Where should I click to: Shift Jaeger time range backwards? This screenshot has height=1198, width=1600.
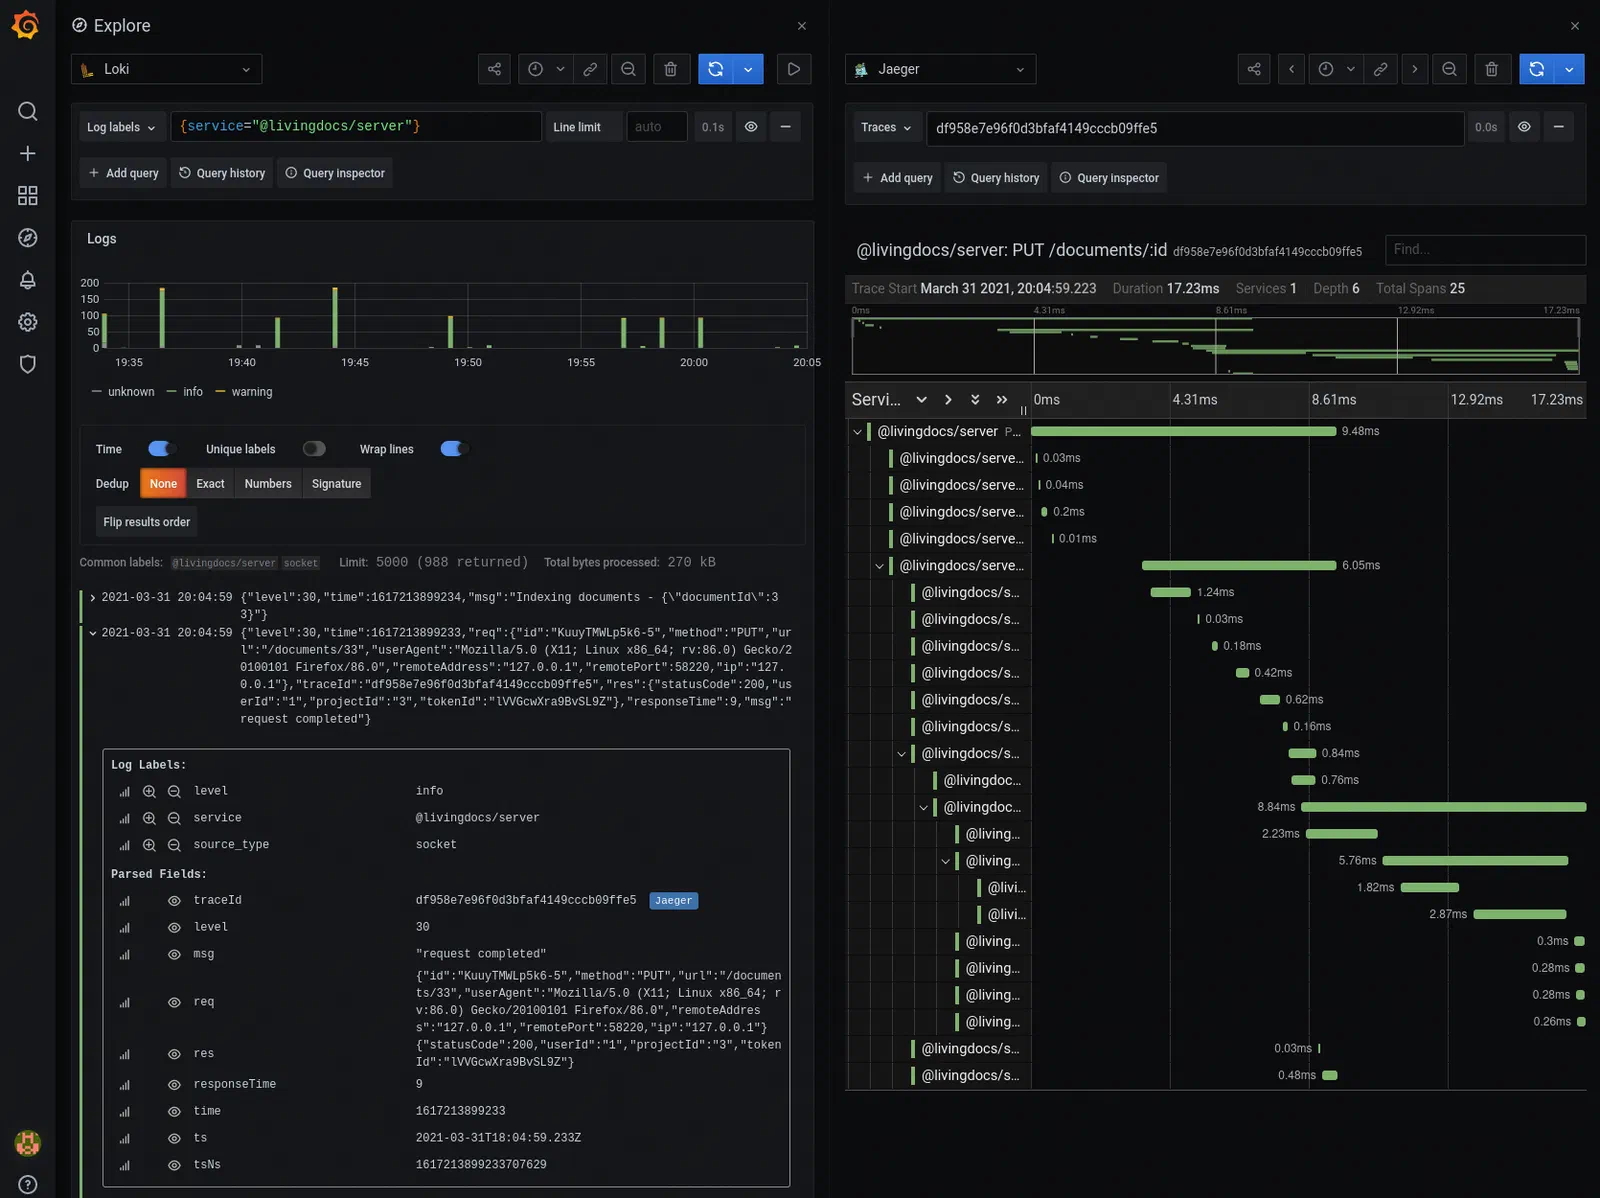[x=1291, y=69]
